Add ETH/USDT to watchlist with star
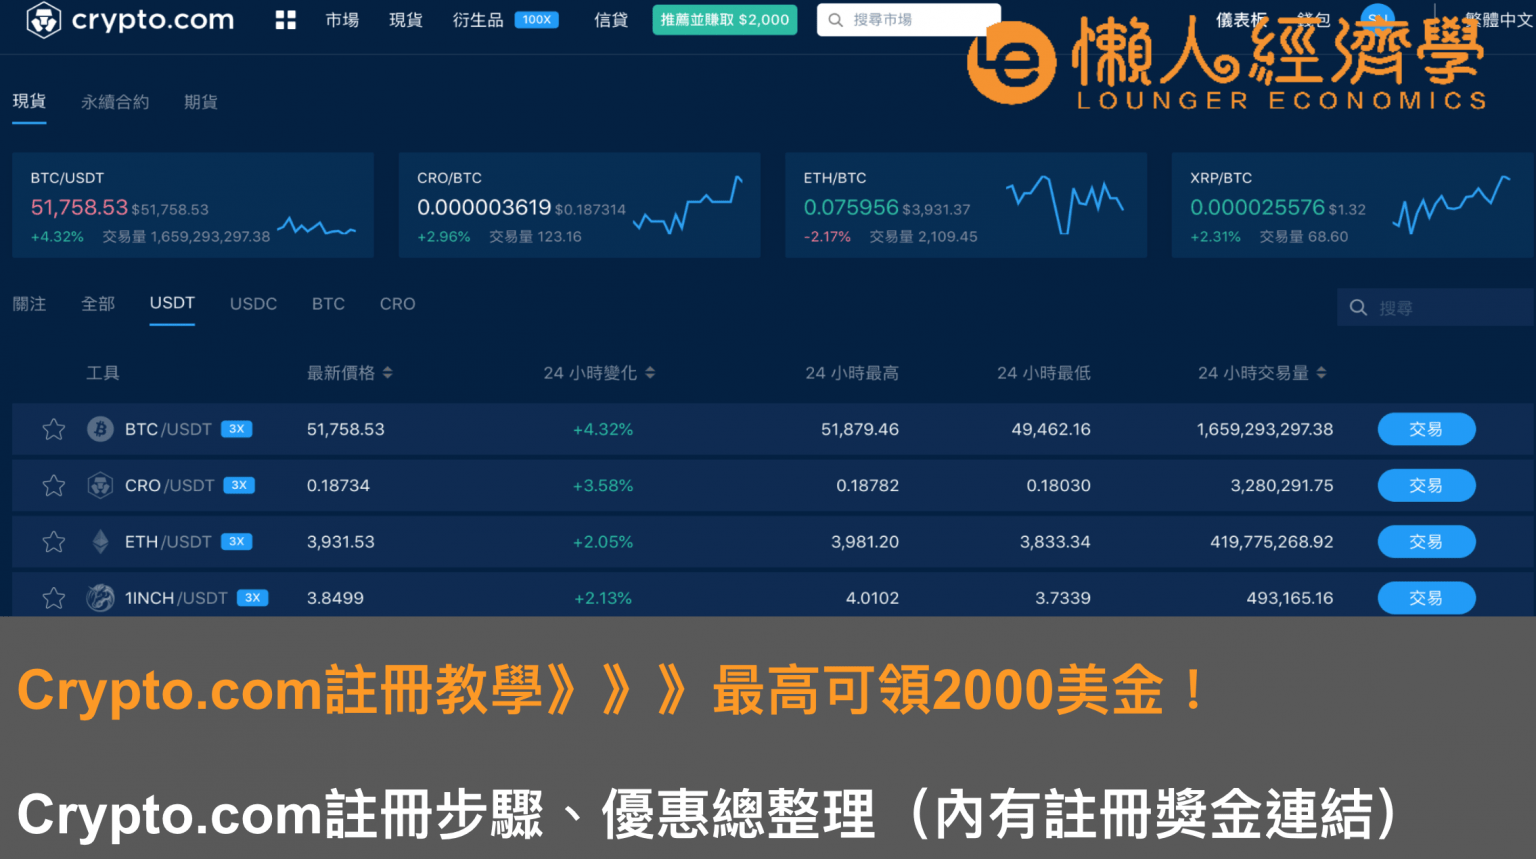The width and height of the screenshot is (1536, 859). click(54, 542)
